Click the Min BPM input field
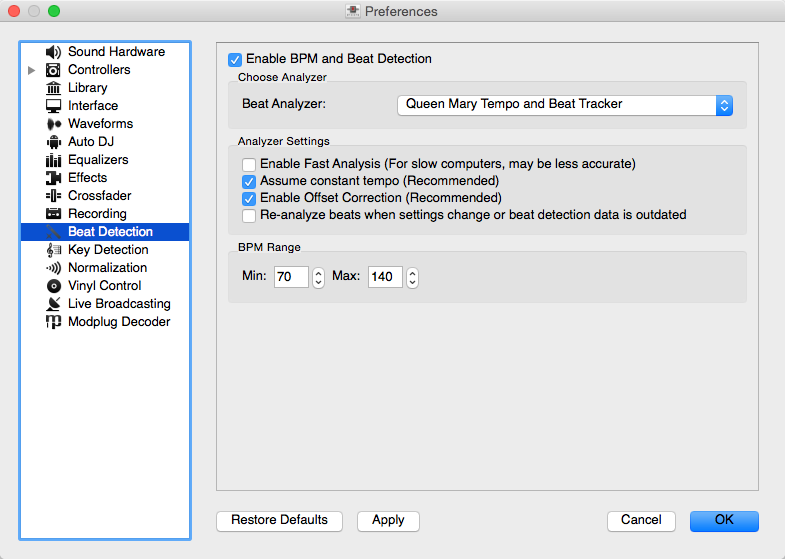The width and height of the screenshot is (785, 559). point(290,277)
